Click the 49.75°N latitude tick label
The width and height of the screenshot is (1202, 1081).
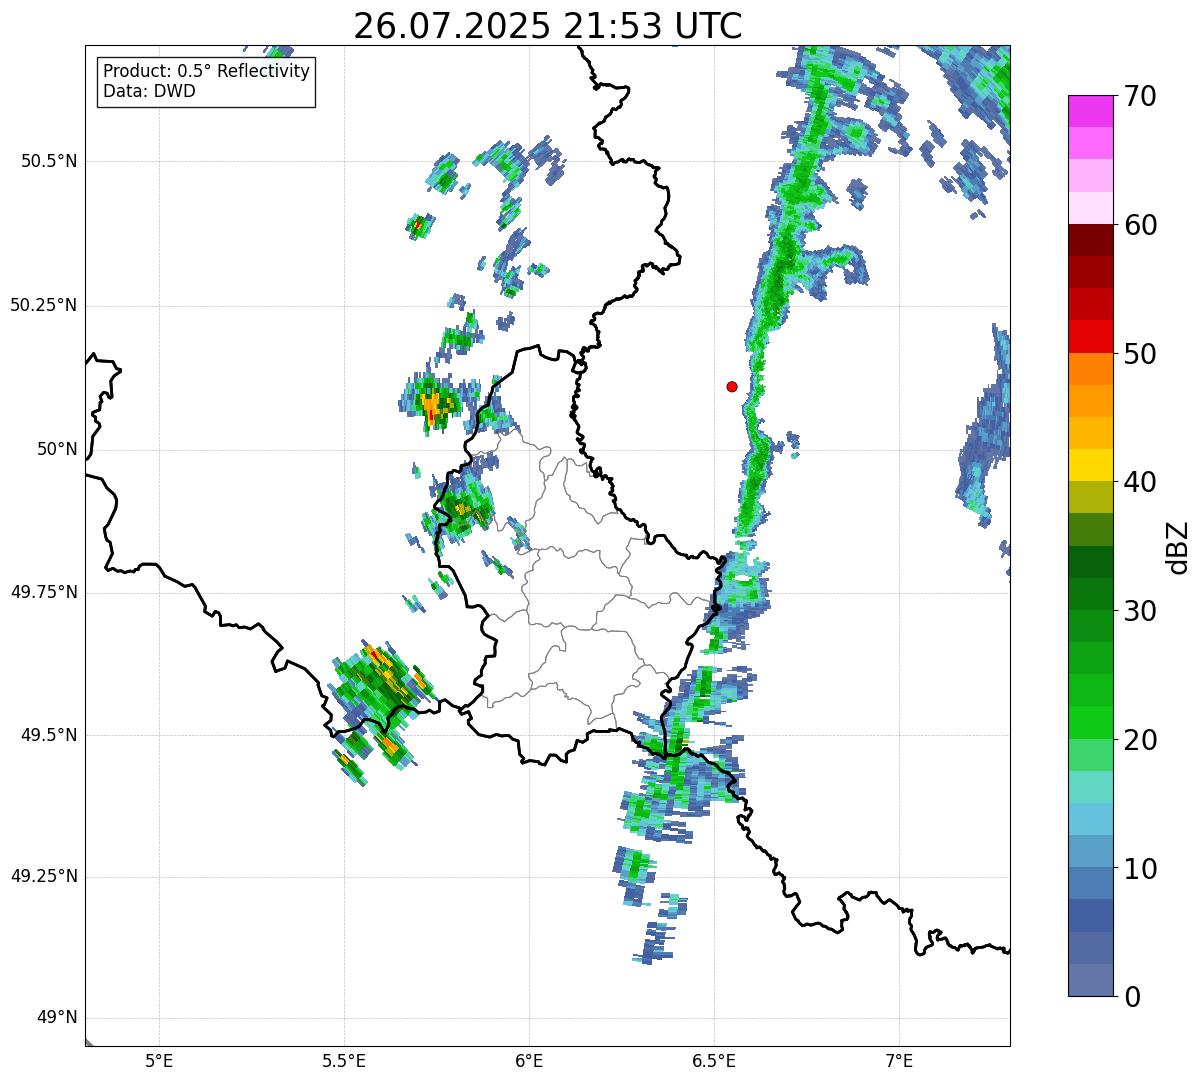44,592
